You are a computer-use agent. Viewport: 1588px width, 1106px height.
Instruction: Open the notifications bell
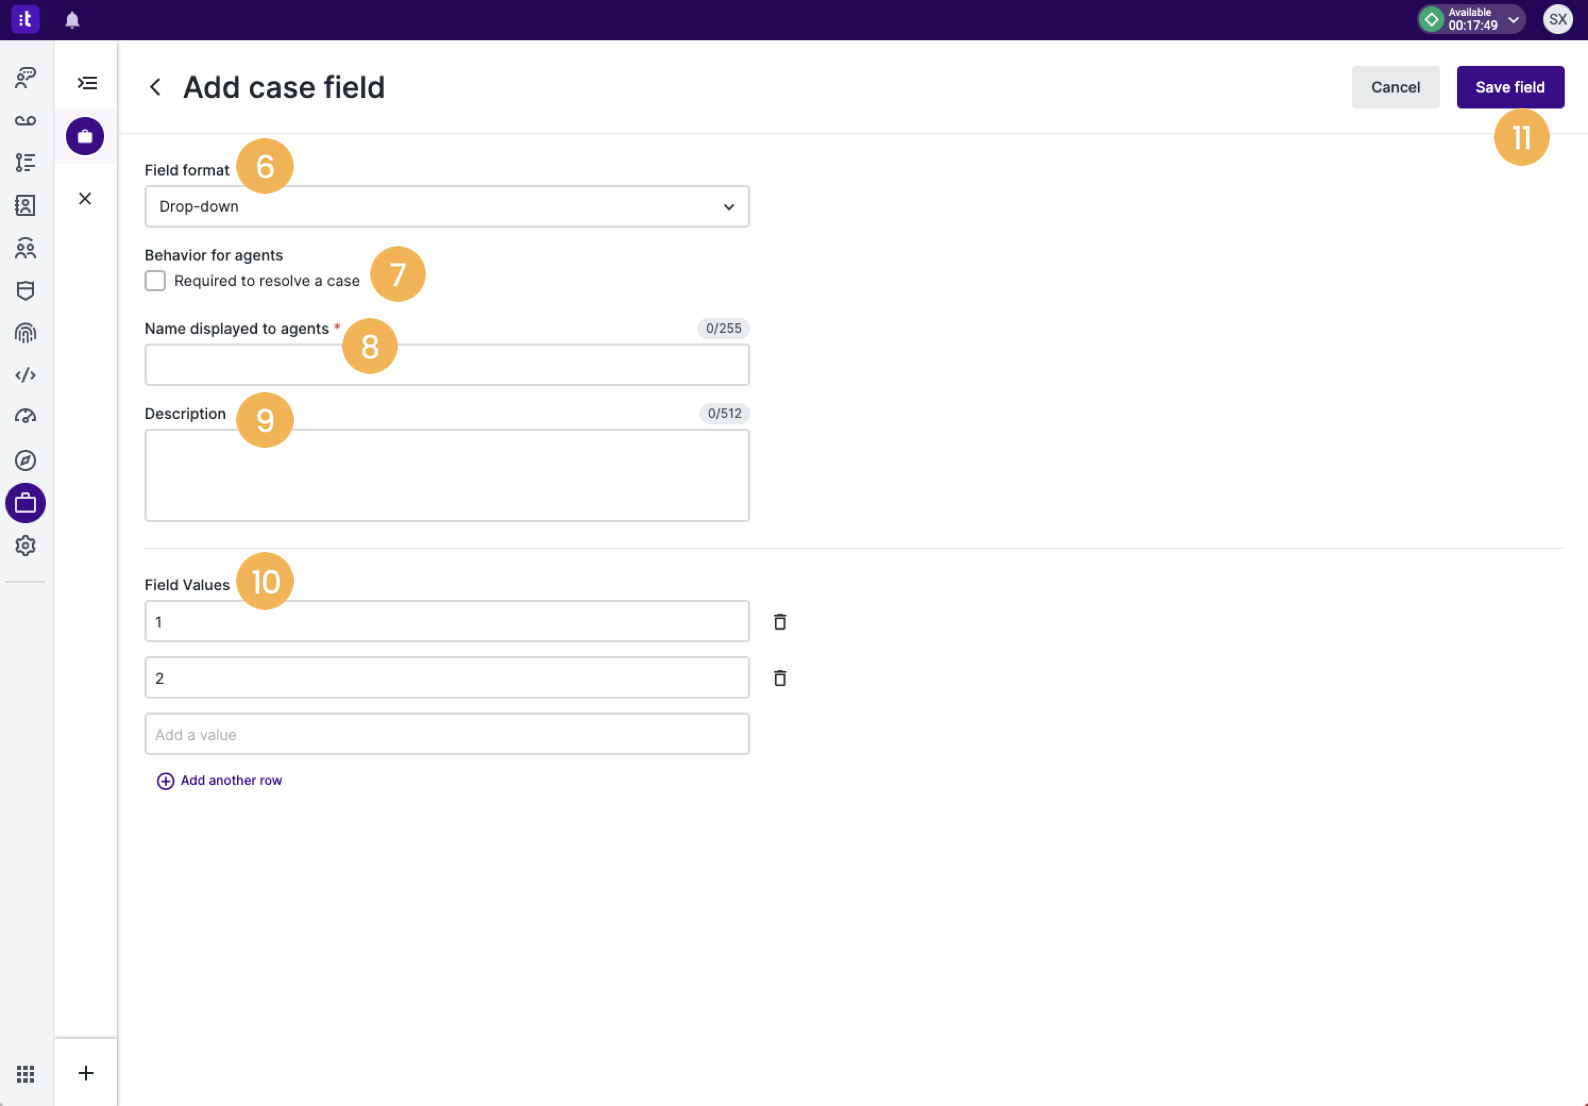pos(72,20)
